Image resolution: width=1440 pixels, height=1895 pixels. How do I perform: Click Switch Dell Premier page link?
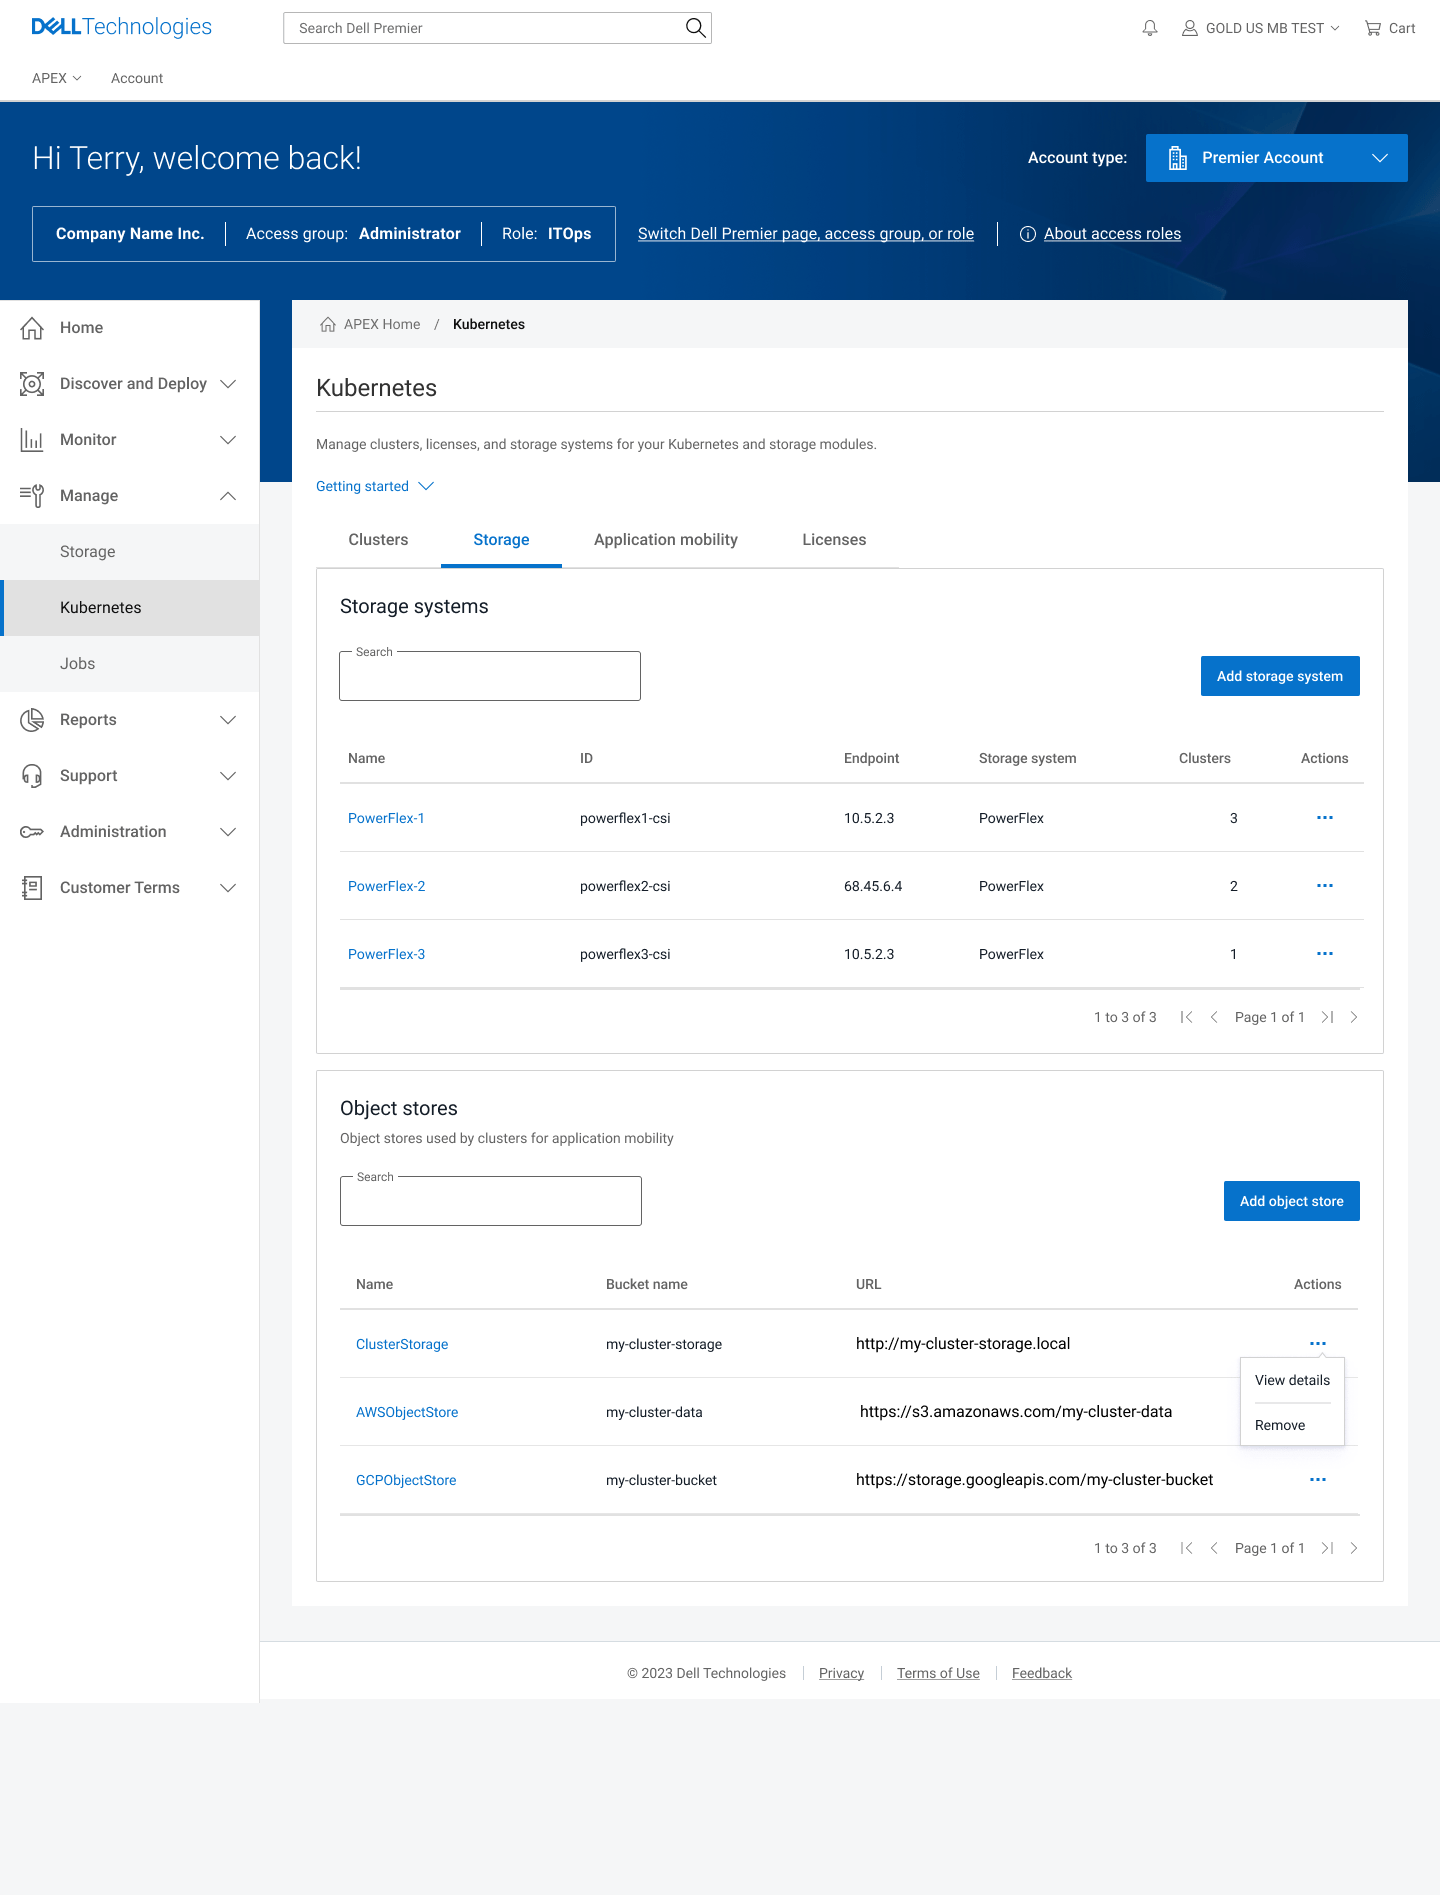806,234
